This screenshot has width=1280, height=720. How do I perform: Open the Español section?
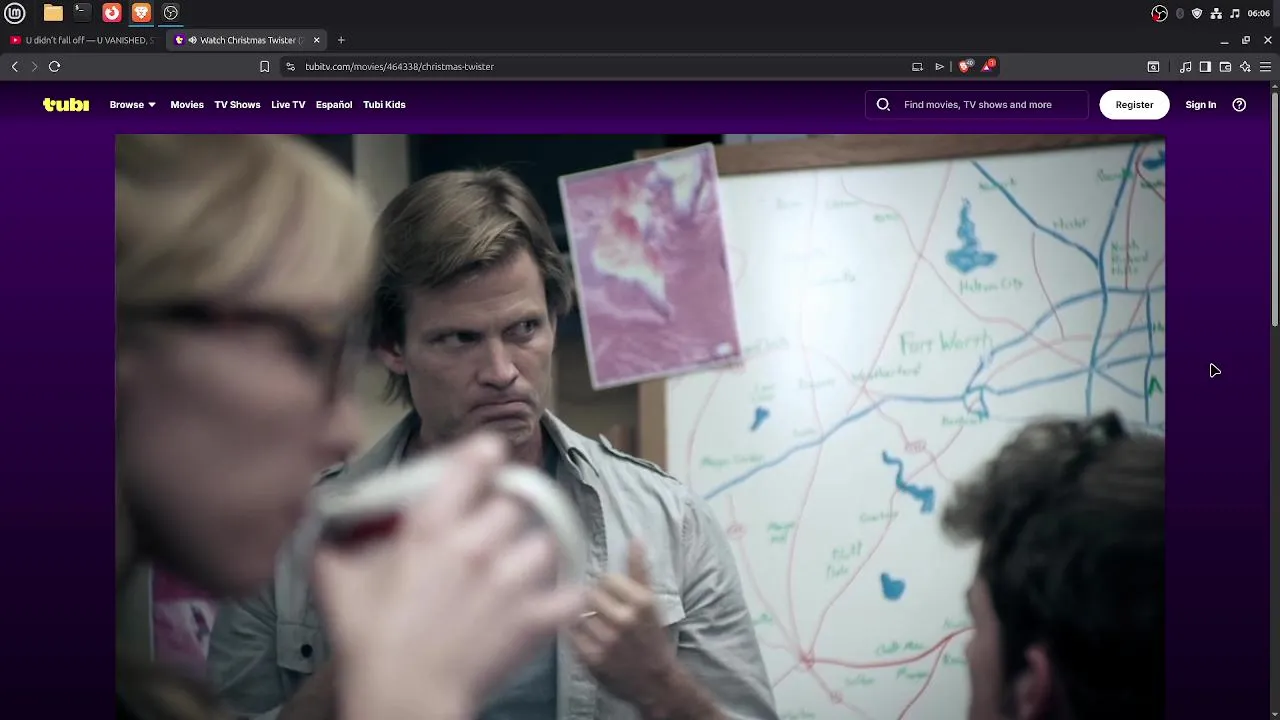click(334, 104)
